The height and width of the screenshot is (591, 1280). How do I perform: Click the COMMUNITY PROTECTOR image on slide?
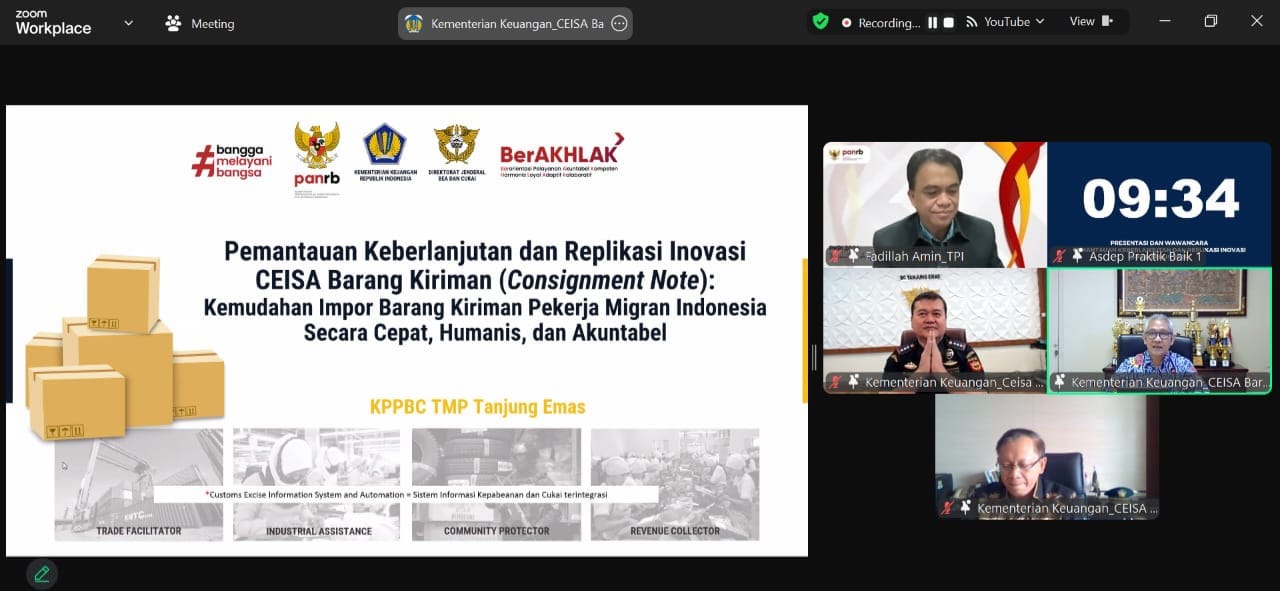click(x=496, y=484)
